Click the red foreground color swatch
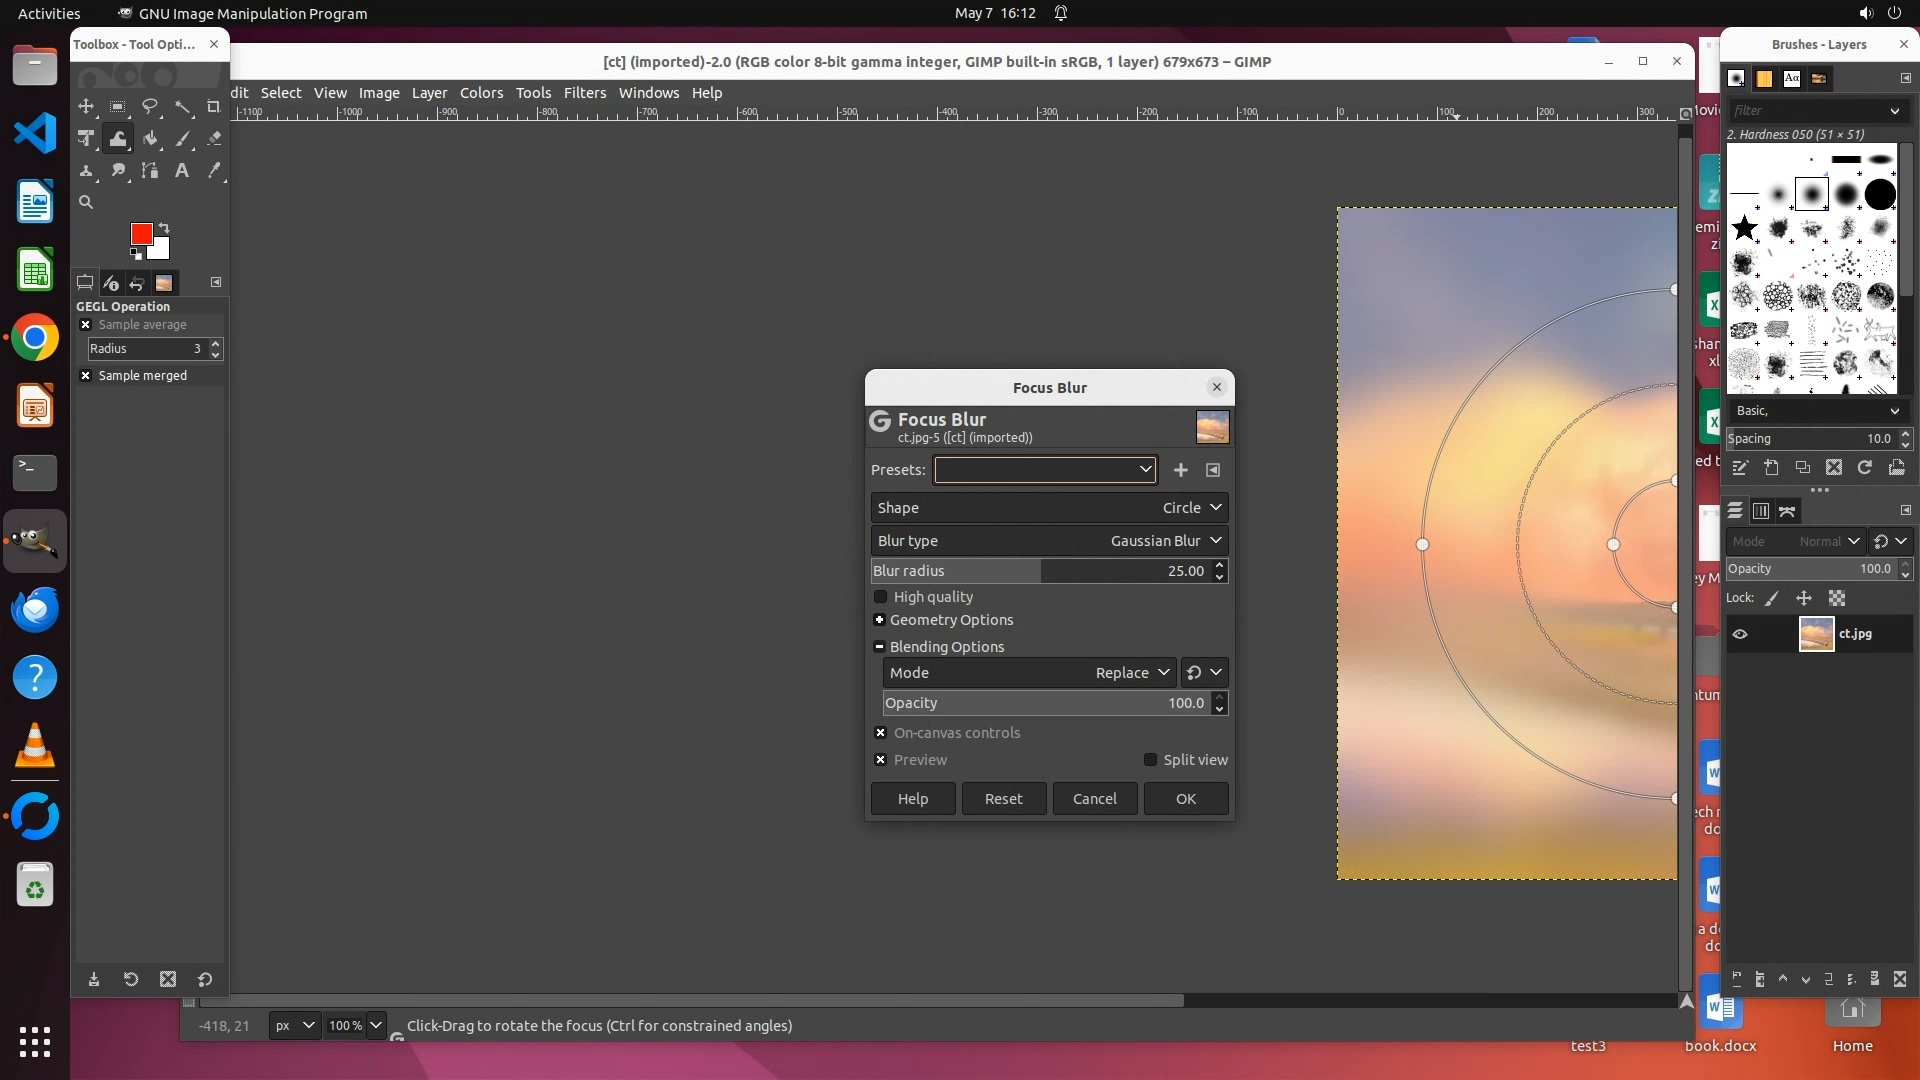 click(x=141, y=234)
